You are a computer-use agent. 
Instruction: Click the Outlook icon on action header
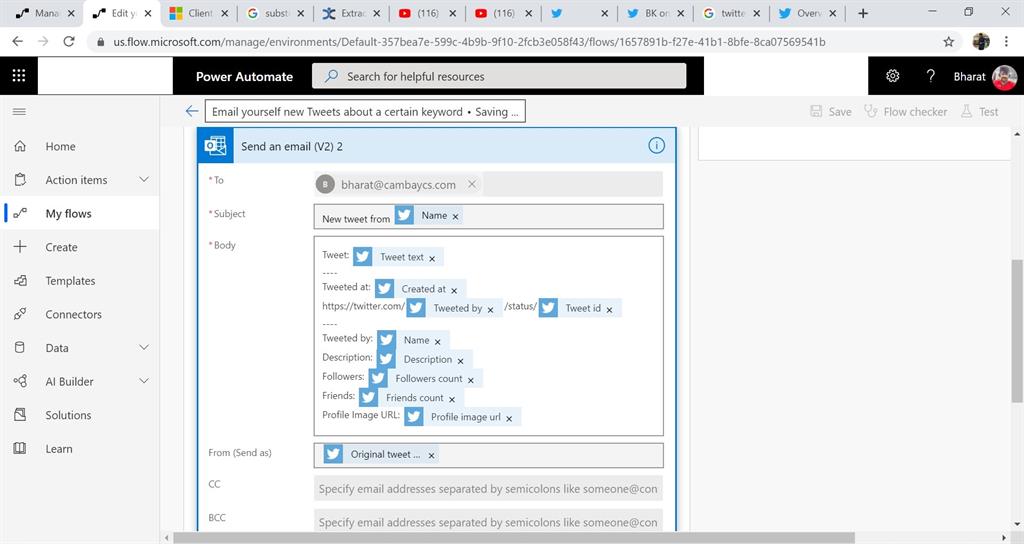click(x=216, y=146)
